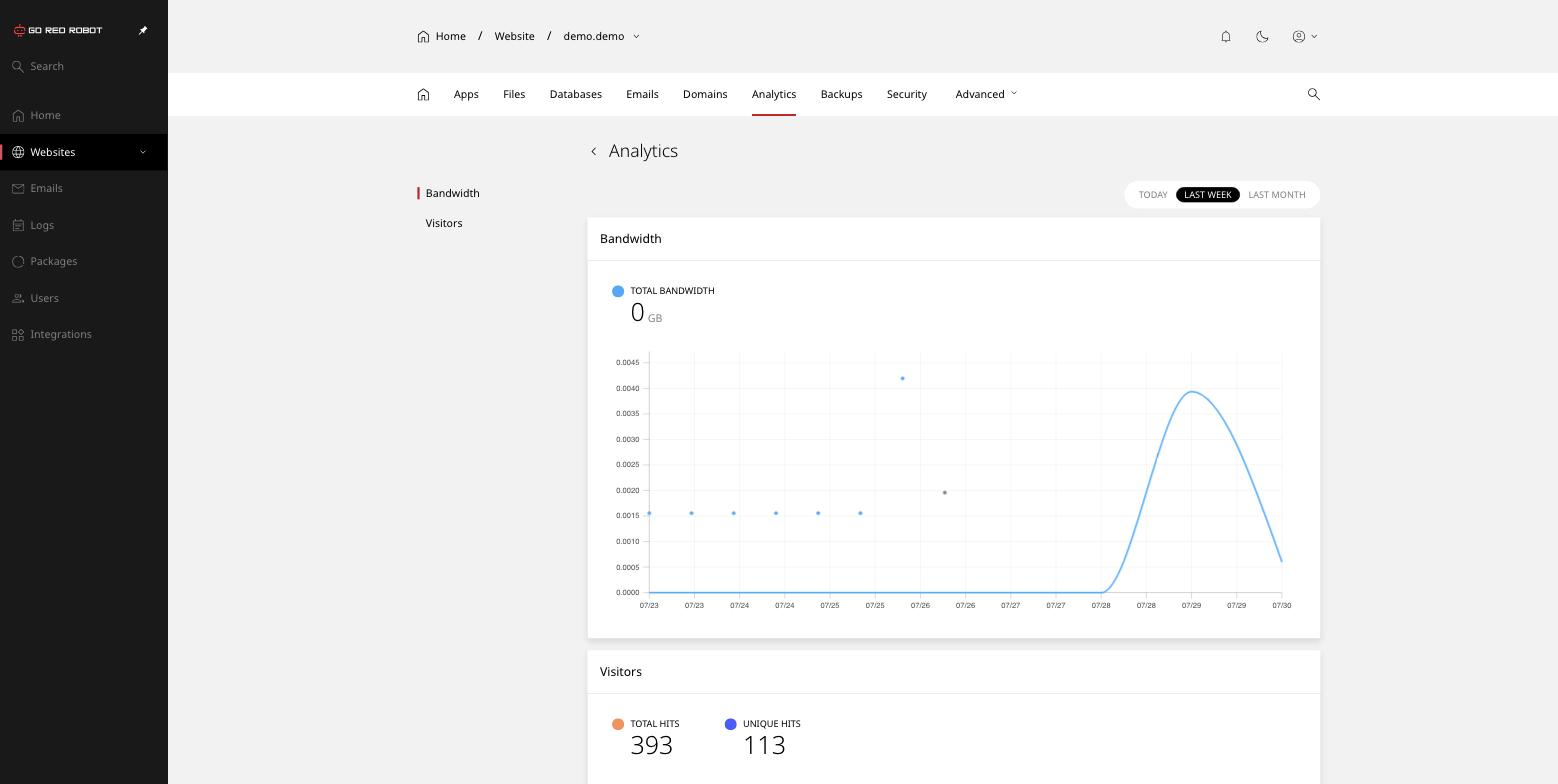The image size is (1558, 784).
Task: Collapse the Websites sidebar section
Action: [x=143, y=152]
